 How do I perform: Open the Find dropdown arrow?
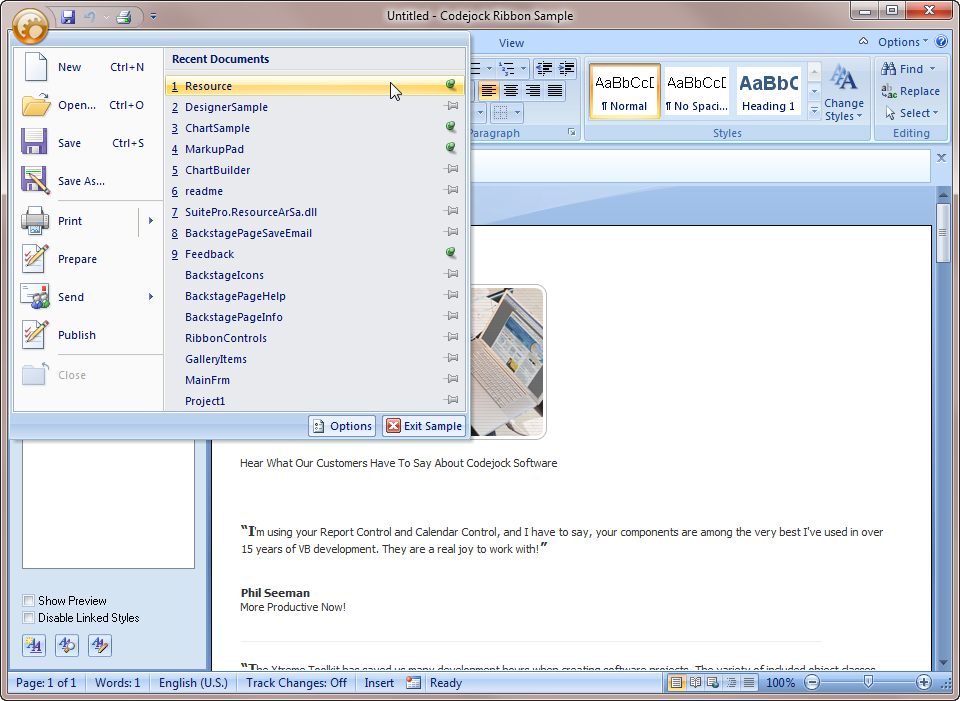point(932,69)
